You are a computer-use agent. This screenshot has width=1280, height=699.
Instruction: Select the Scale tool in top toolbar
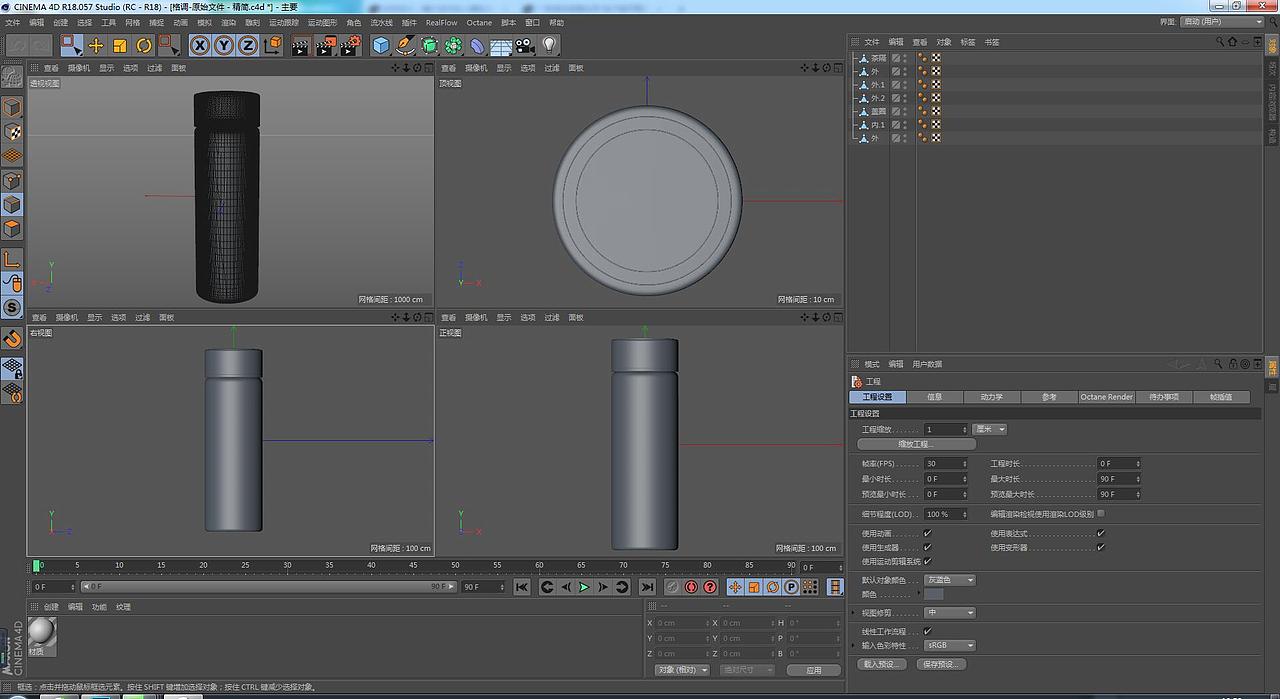point(120,45)
